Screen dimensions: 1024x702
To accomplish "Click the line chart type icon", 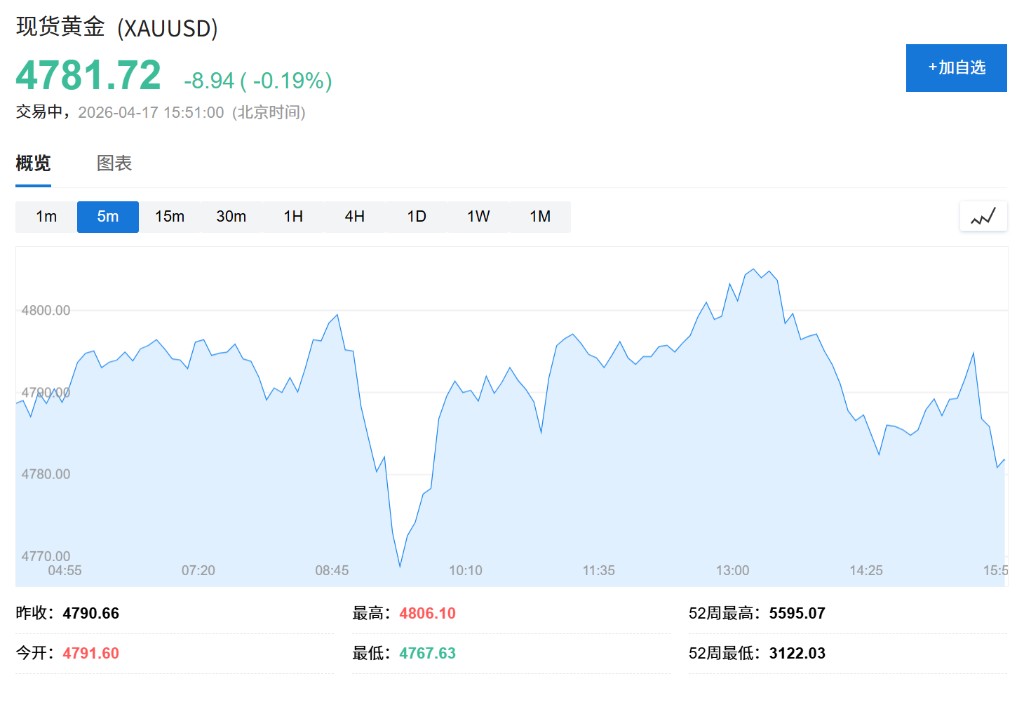I will click(x=982, y=216).
